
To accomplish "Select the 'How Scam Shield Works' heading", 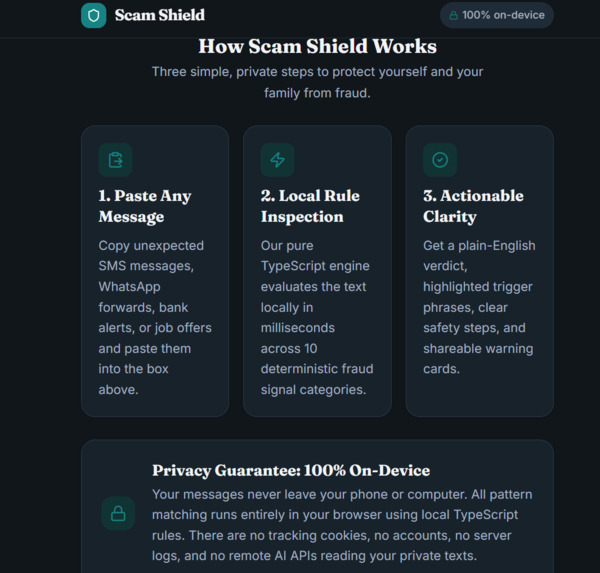I will coord(317,46).
